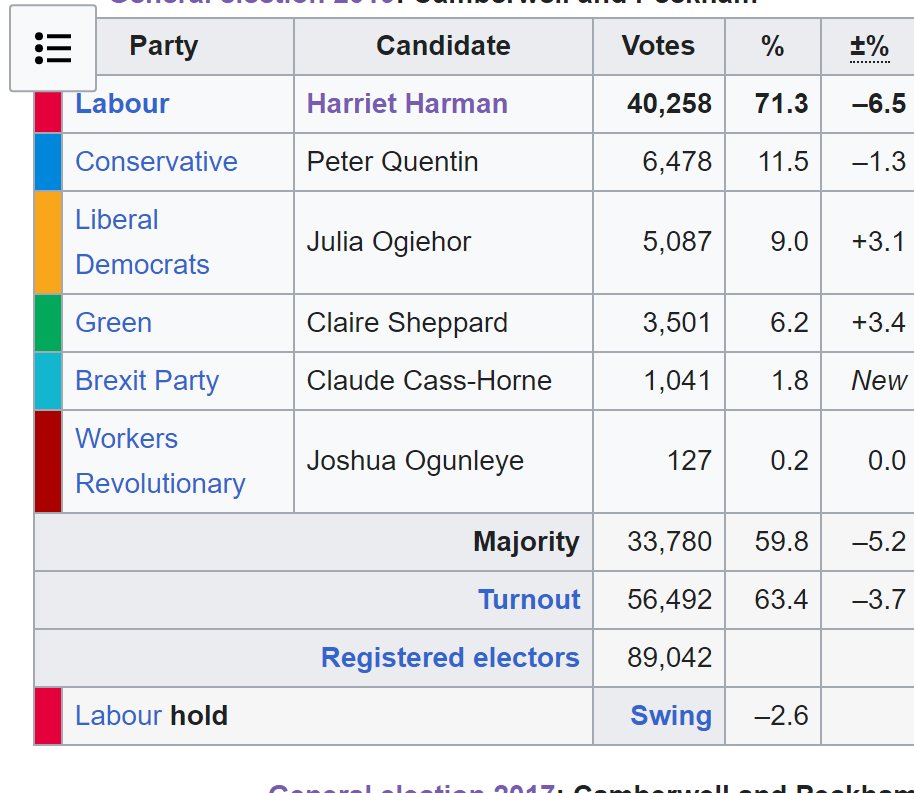
Task: Click the Swing link
Action: click(671, 715)
